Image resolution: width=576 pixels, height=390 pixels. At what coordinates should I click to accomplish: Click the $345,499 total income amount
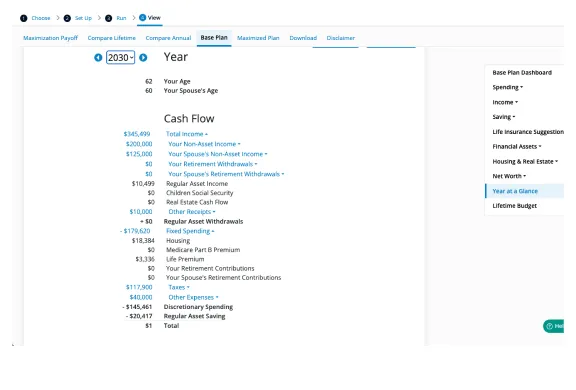click(x=137, y=134)
